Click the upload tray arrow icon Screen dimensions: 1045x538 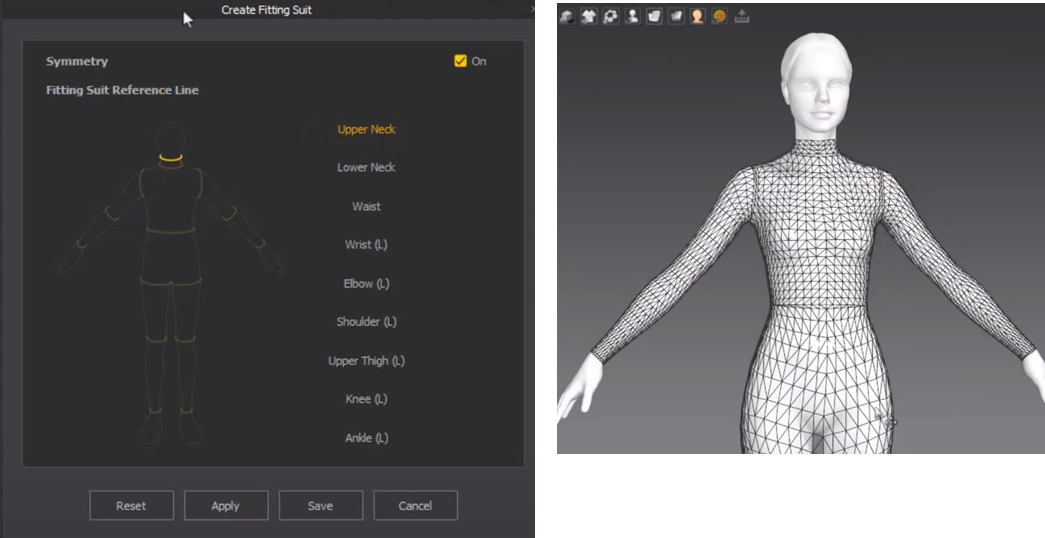[x=742, y=16]
